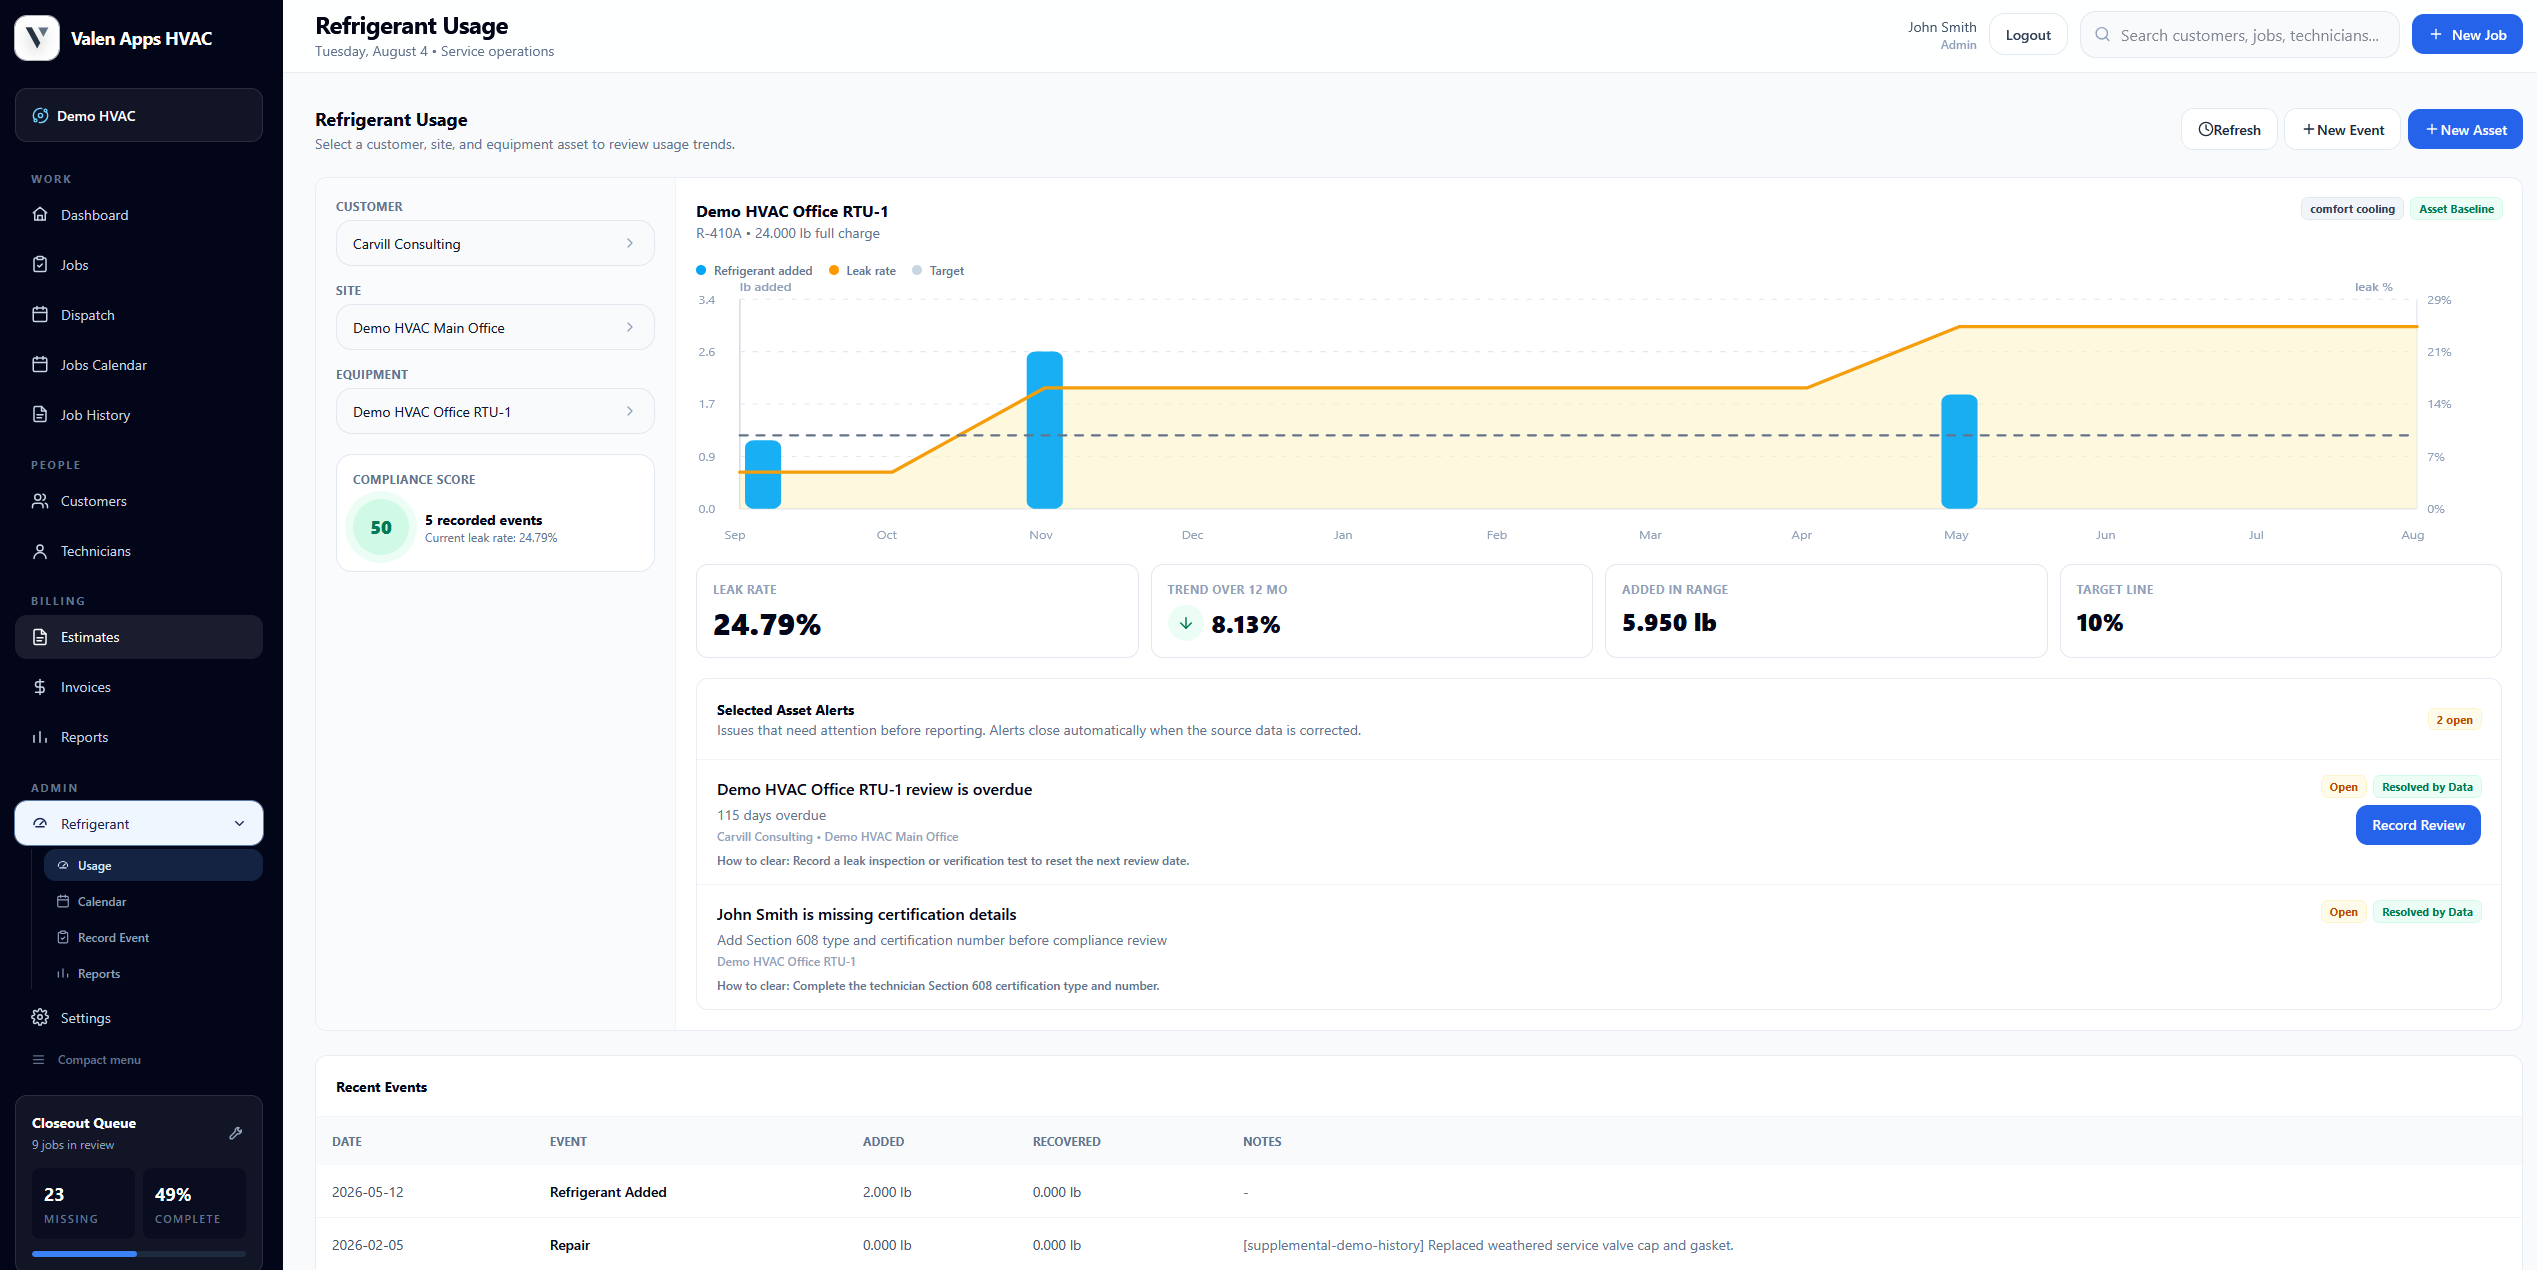Click the Reports chart icon under Refrigerant
The width and height of the screenshot is (2537, 1270).
pos(63,973)
